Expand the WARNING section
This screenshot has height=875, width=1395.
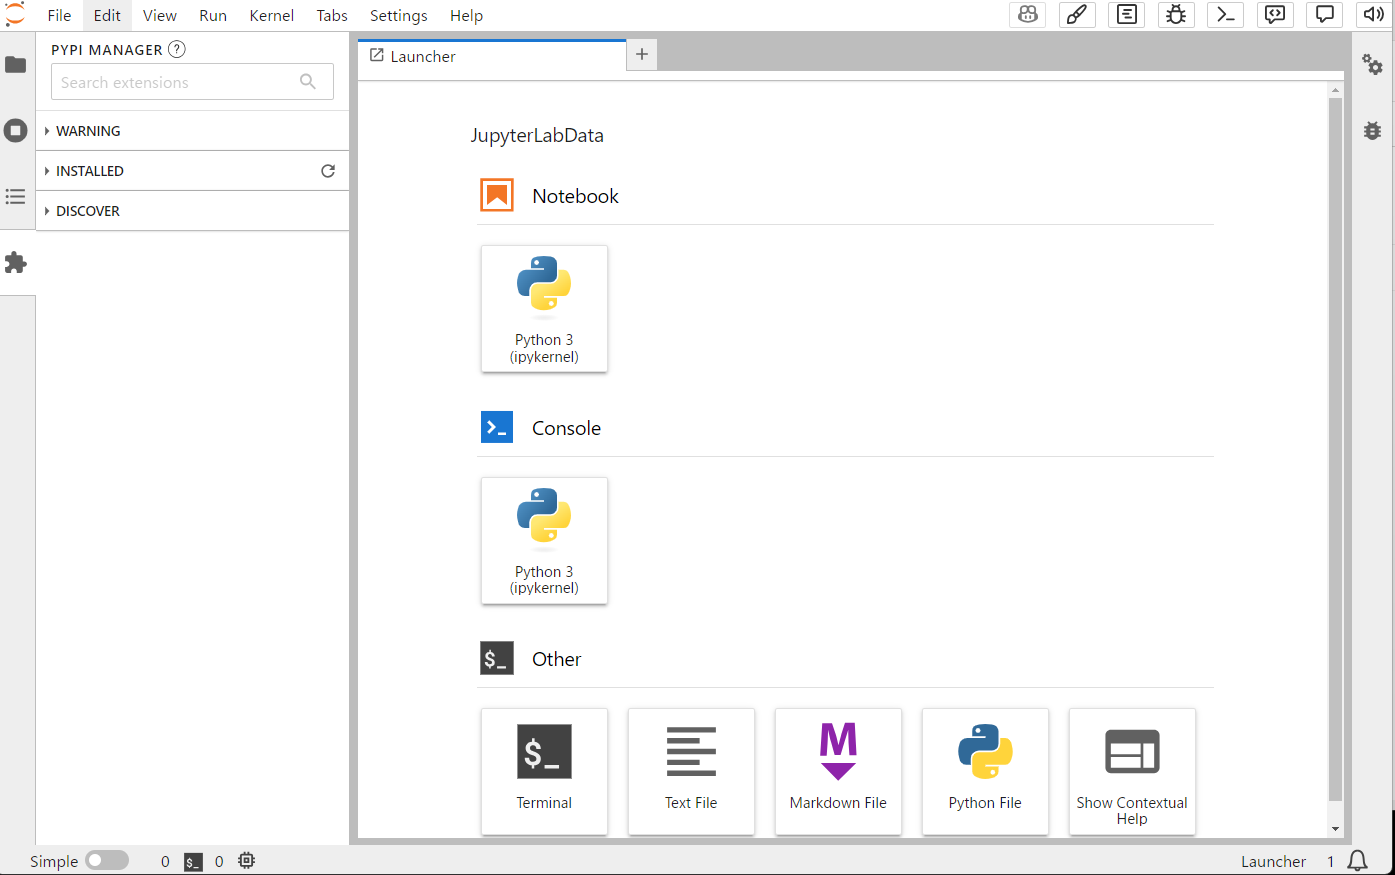tap(88, 131)
